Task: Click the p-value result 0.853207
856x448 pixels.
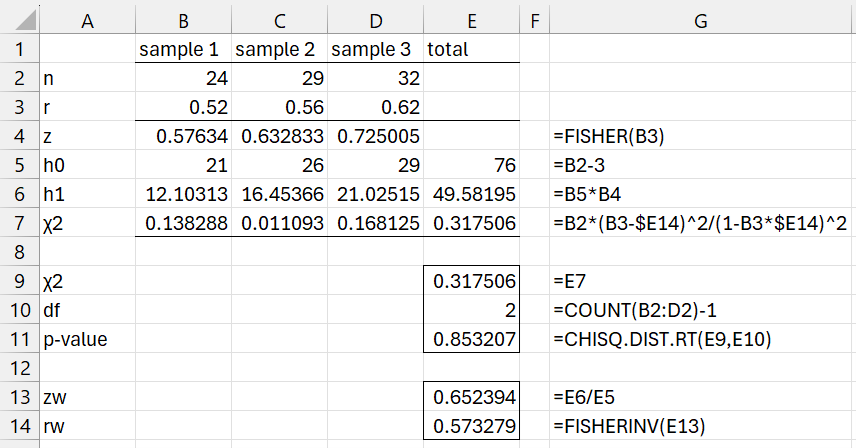Action: click(472, 339)
